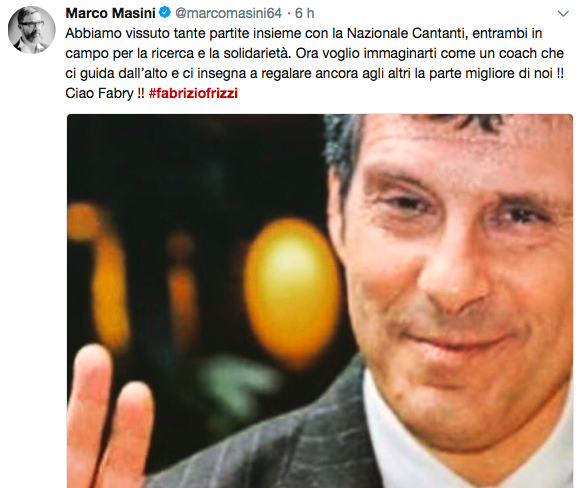Click the peace-sign fingers in the photo

[108, 416]
